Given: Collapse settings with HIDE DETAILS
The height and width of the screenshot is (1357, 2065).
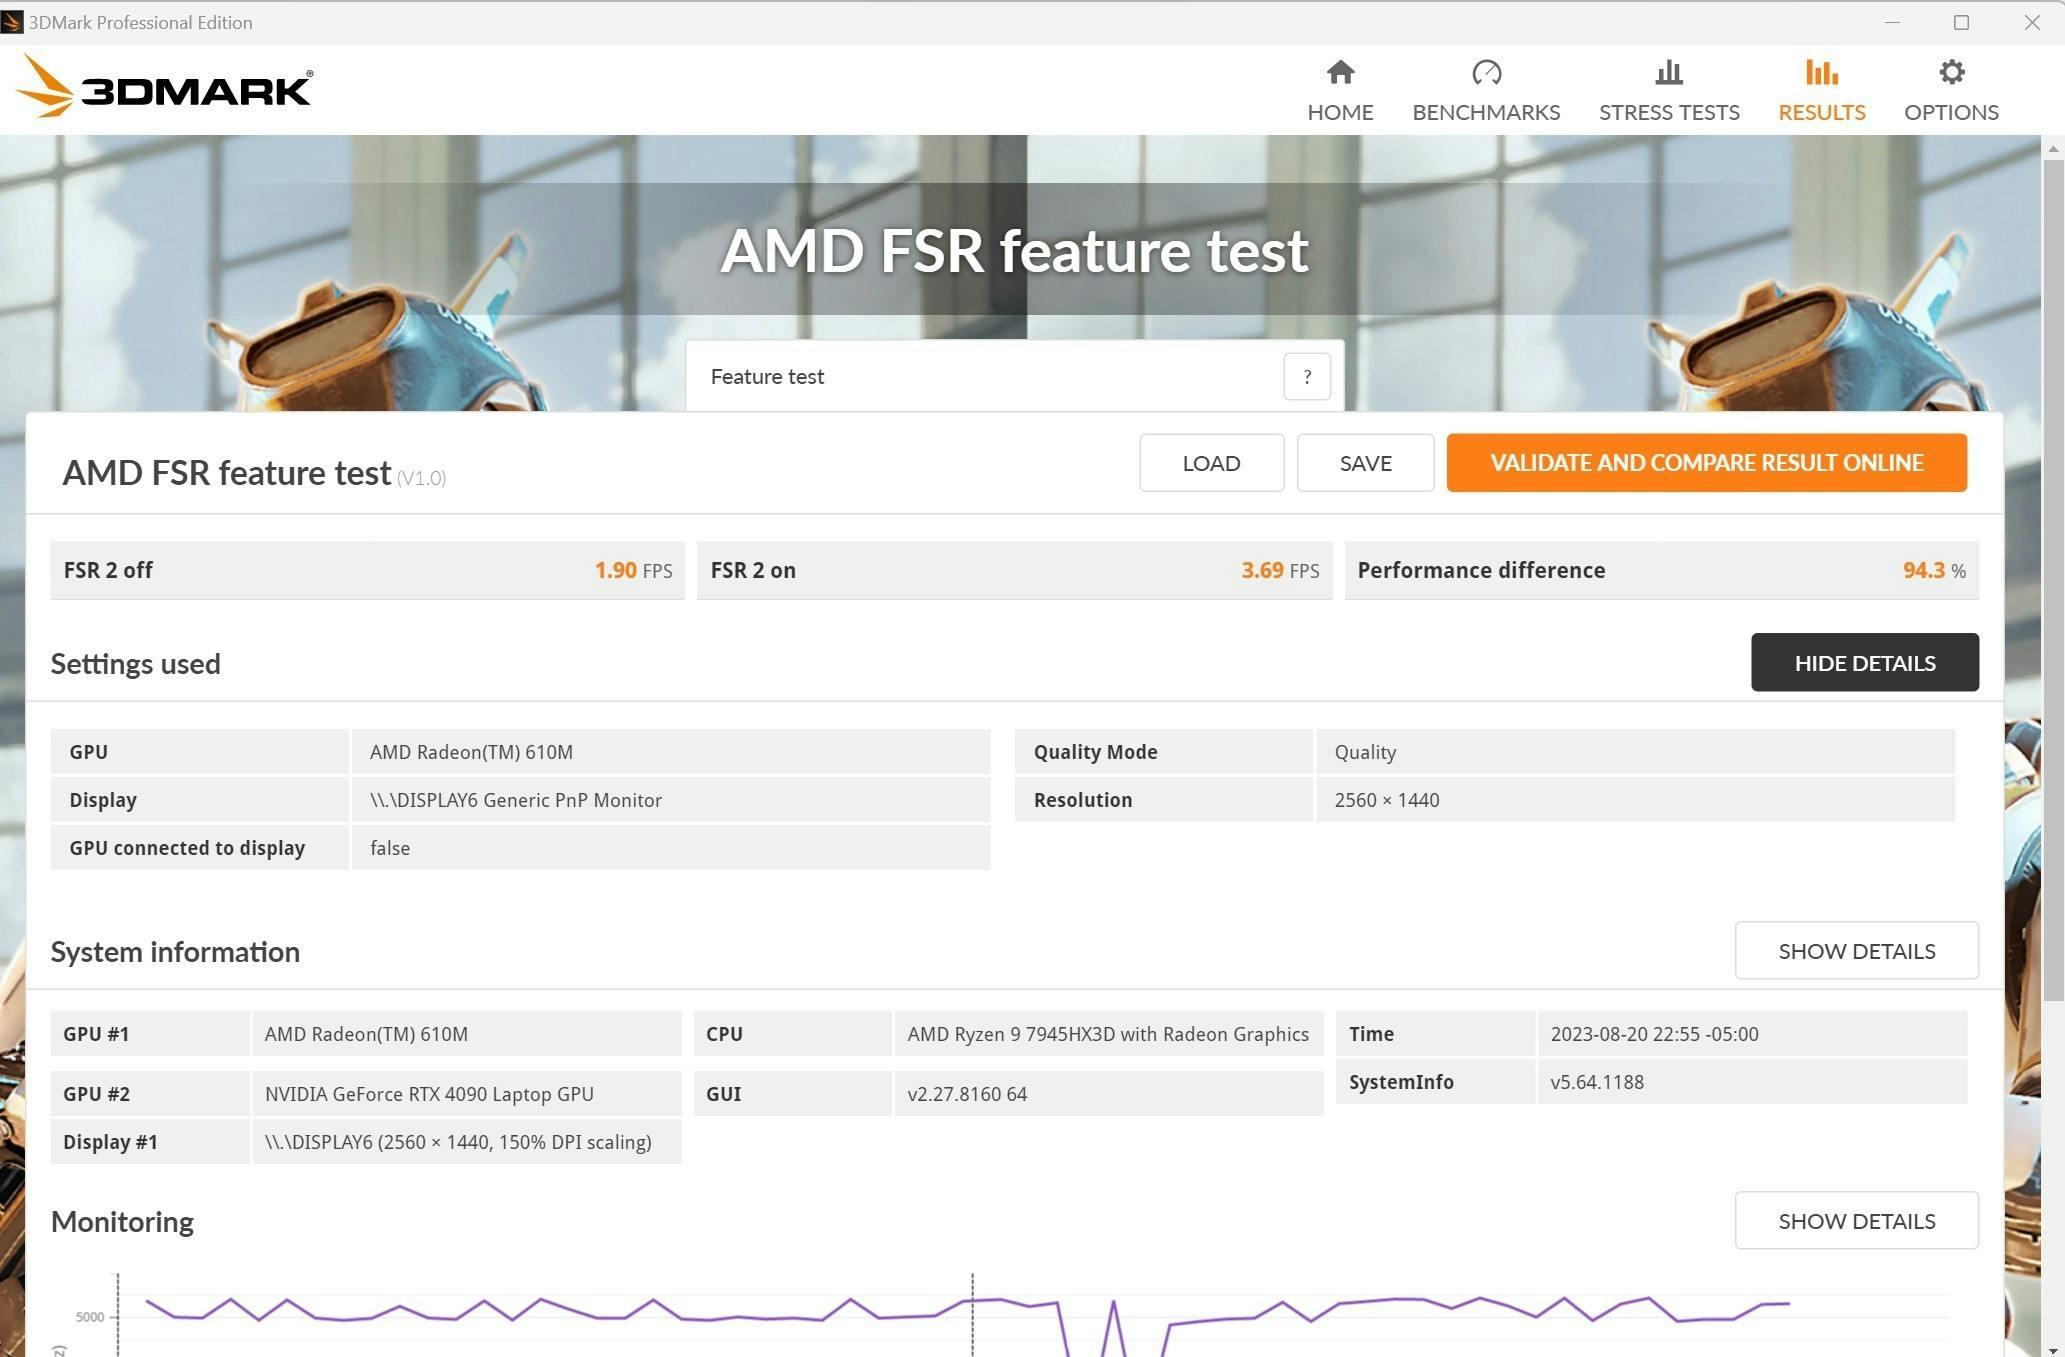Looking at the screenshot, I should 1864,662.
